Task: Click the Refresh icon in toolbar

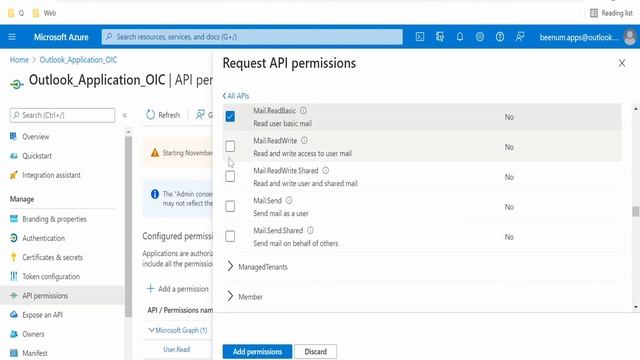Action: (151, 115)
